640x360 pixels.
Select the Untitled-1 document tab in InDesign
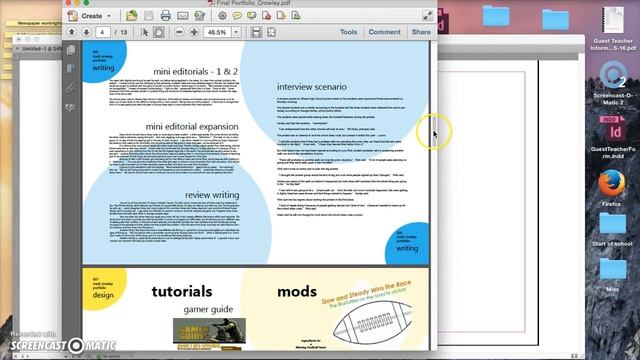pos(41,48)
